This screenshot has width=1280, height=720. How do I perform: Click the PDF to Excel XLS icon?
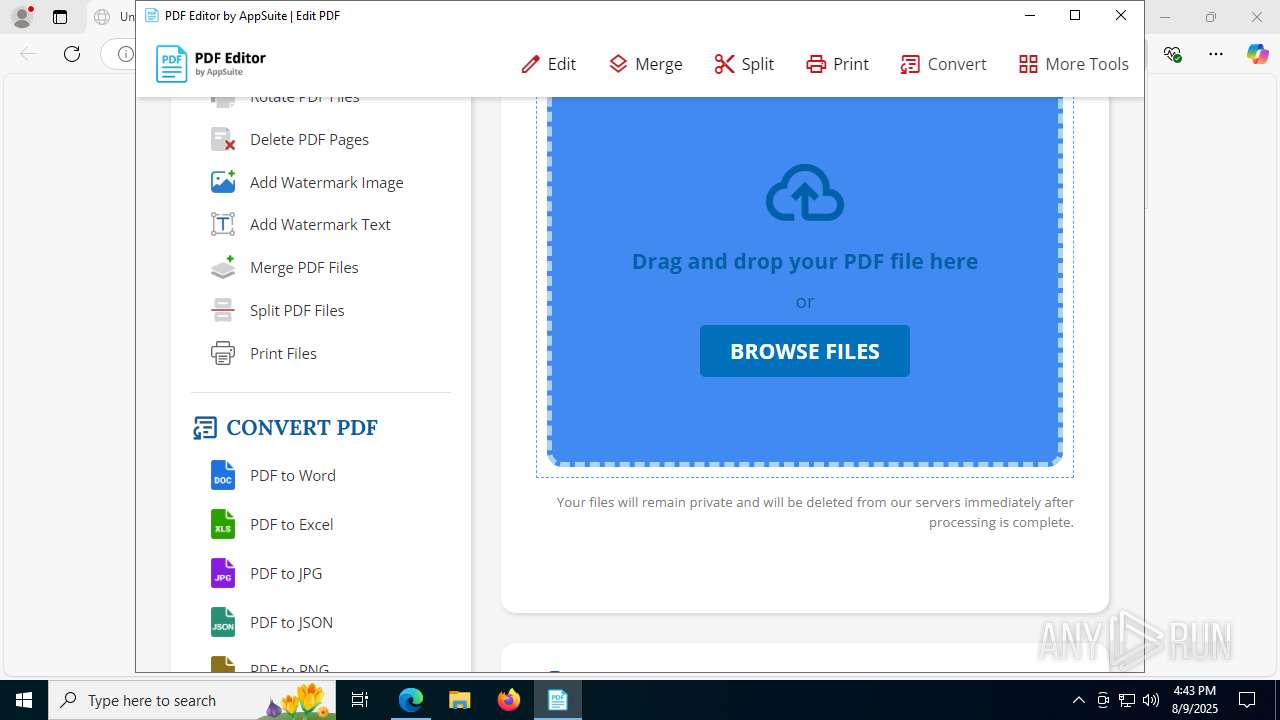(x=223, y=524)
